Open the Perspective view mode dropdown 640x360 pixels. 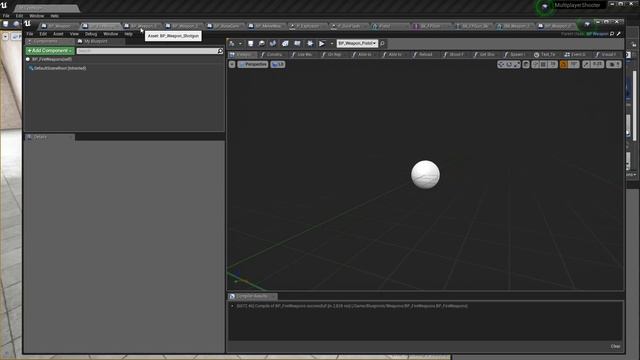253,64
